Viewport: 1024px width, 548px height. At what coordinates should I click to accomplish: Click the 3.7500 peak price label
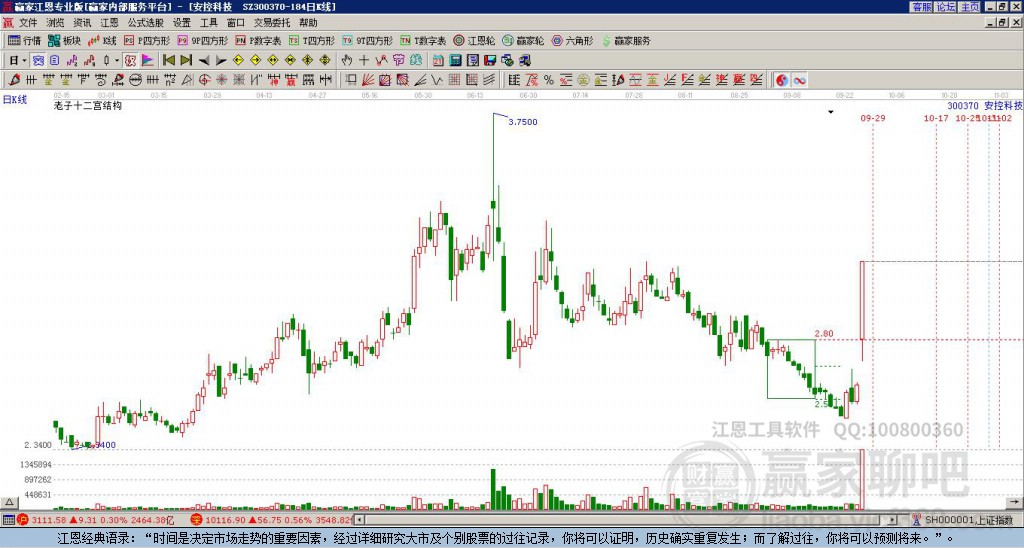pos(522,122)
